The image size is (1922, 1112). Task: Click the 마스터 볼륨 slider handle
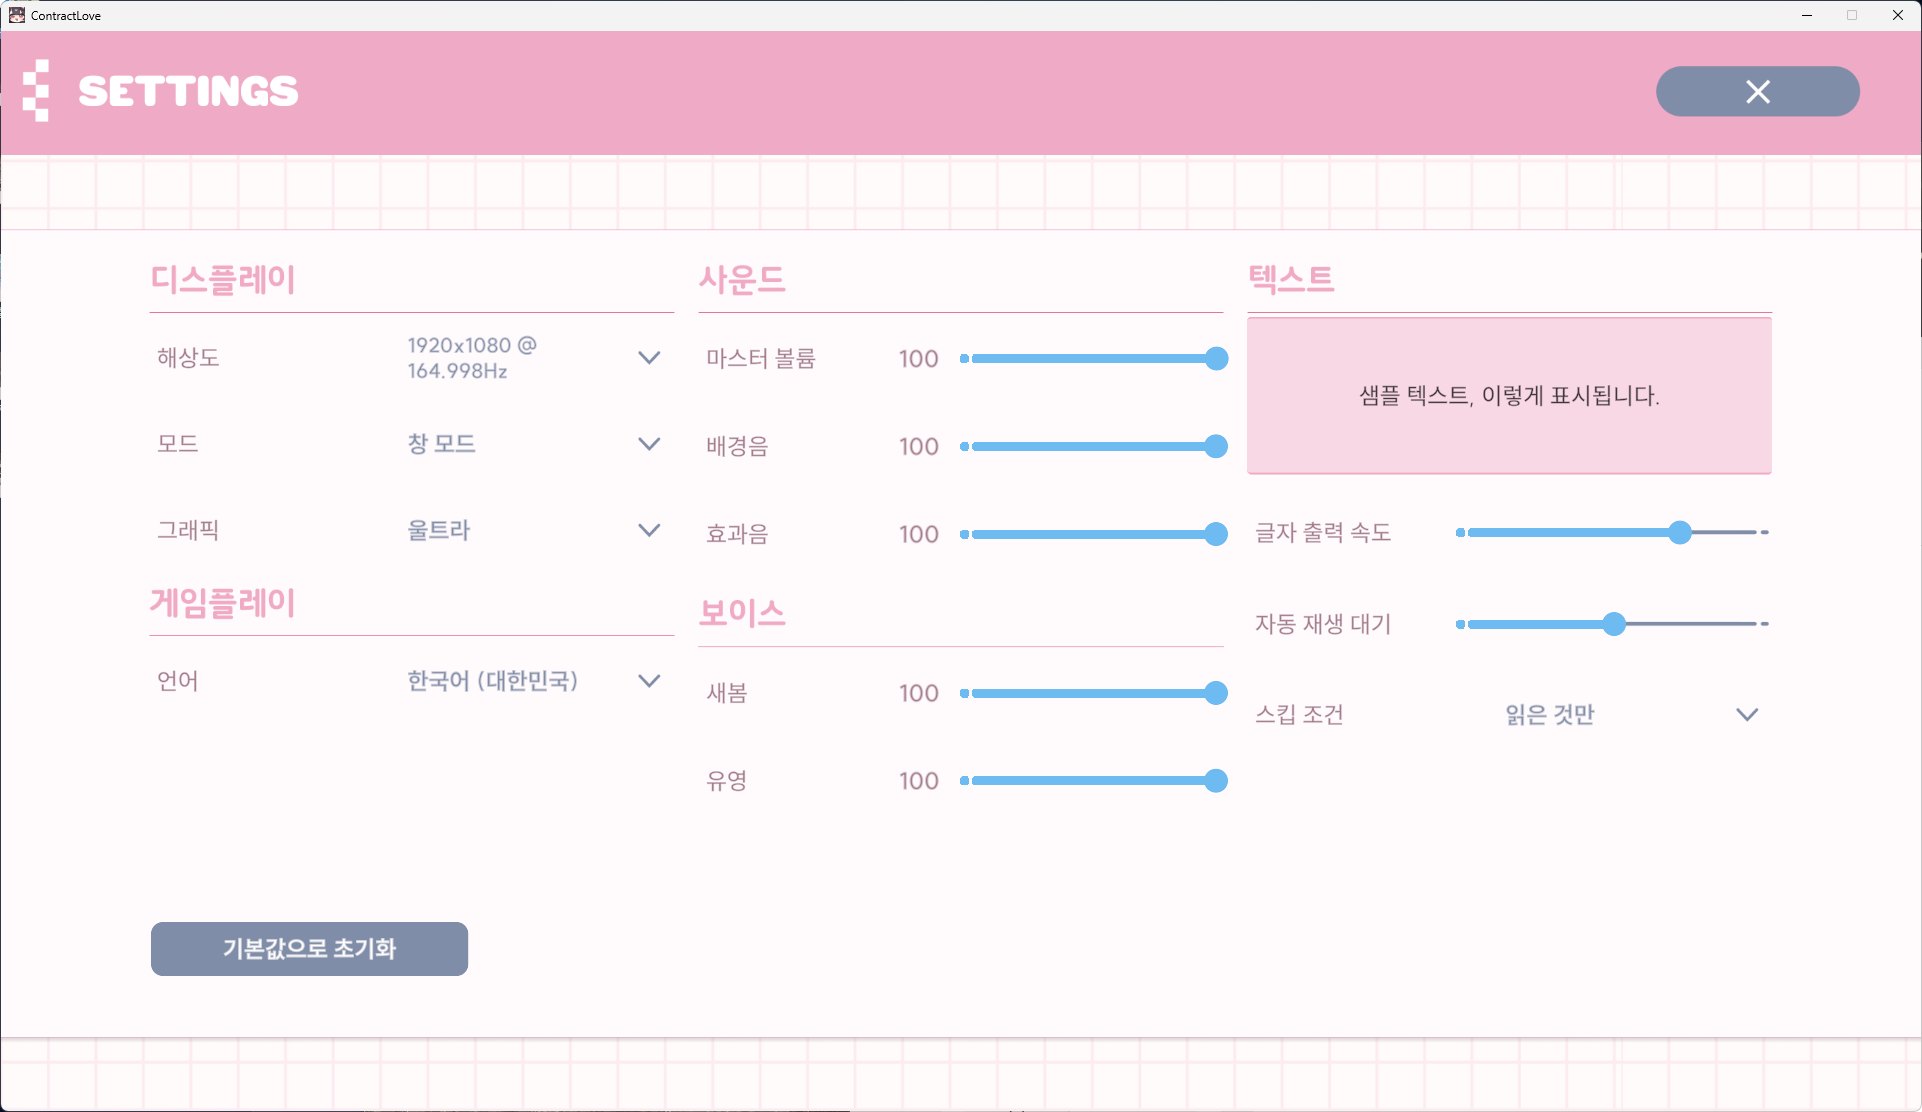click(1216, 358)
